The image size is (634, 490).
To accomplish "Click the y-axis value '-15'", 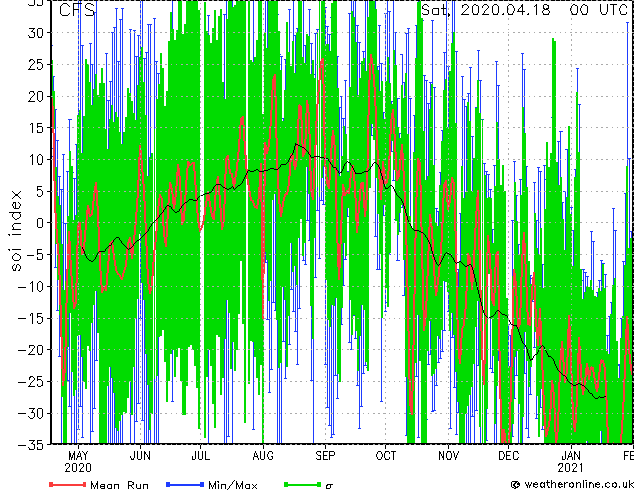I will click(x=31, y=319).
